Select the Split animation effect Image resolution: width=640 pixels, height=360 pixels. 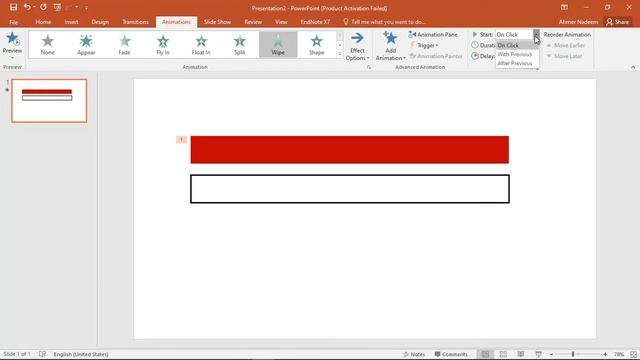(x=240, y=44)
